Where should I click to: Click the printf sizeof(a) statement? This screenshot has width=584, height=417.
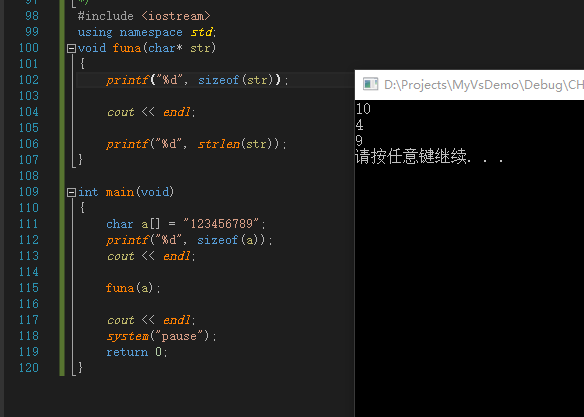click(189, 241)
